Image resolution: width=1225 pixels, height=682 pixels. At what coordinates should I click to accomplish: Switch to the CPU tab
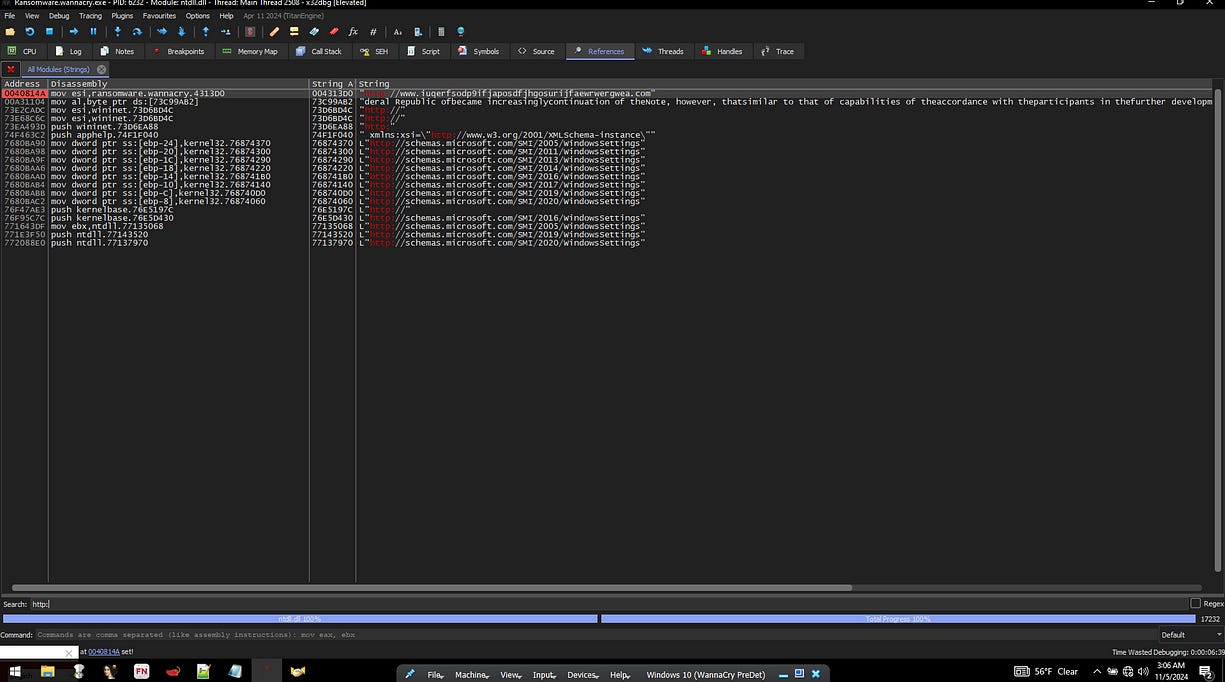22,51
